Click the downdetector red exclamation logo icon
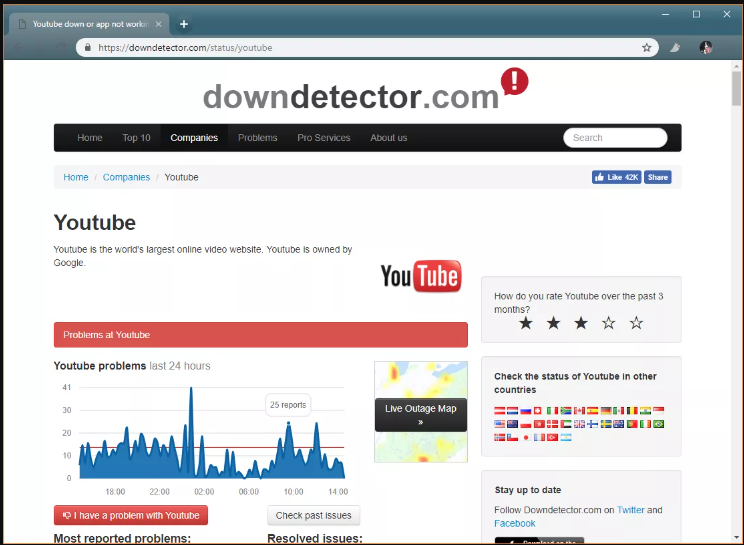The height and width of the screenshot is (545, 744). pyautogui.click(x=514, y=81)
